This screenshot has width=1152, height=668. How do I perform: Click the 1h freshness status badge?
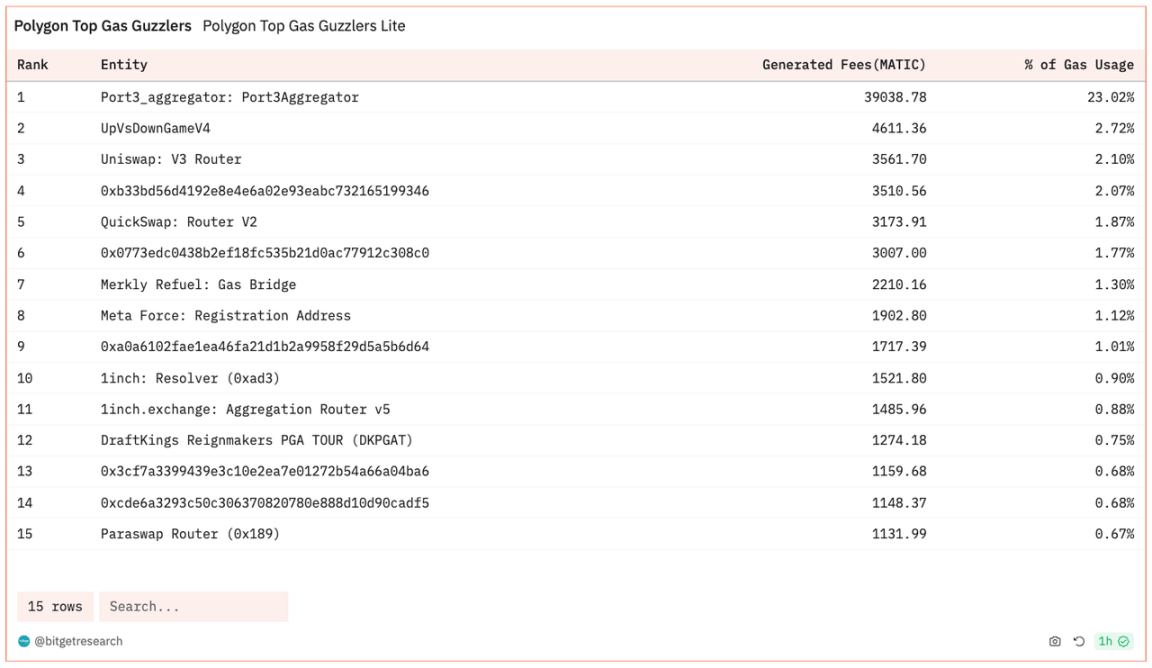(x=1112, y=641)
